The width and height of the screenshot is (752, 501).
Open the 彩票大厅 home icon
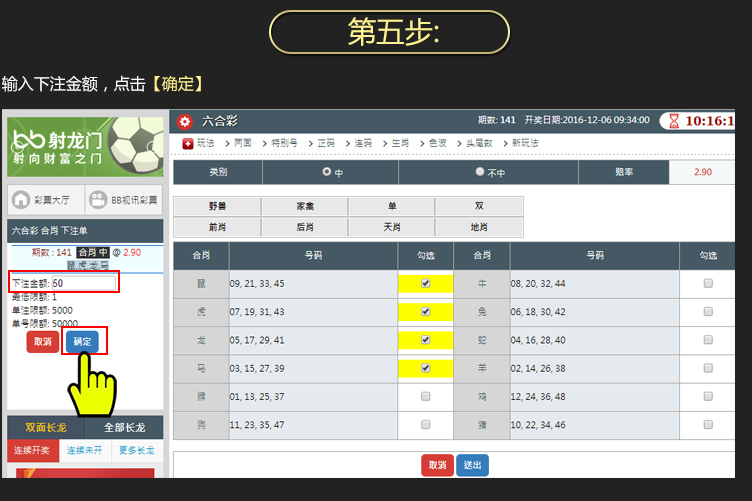click(21, 198)
